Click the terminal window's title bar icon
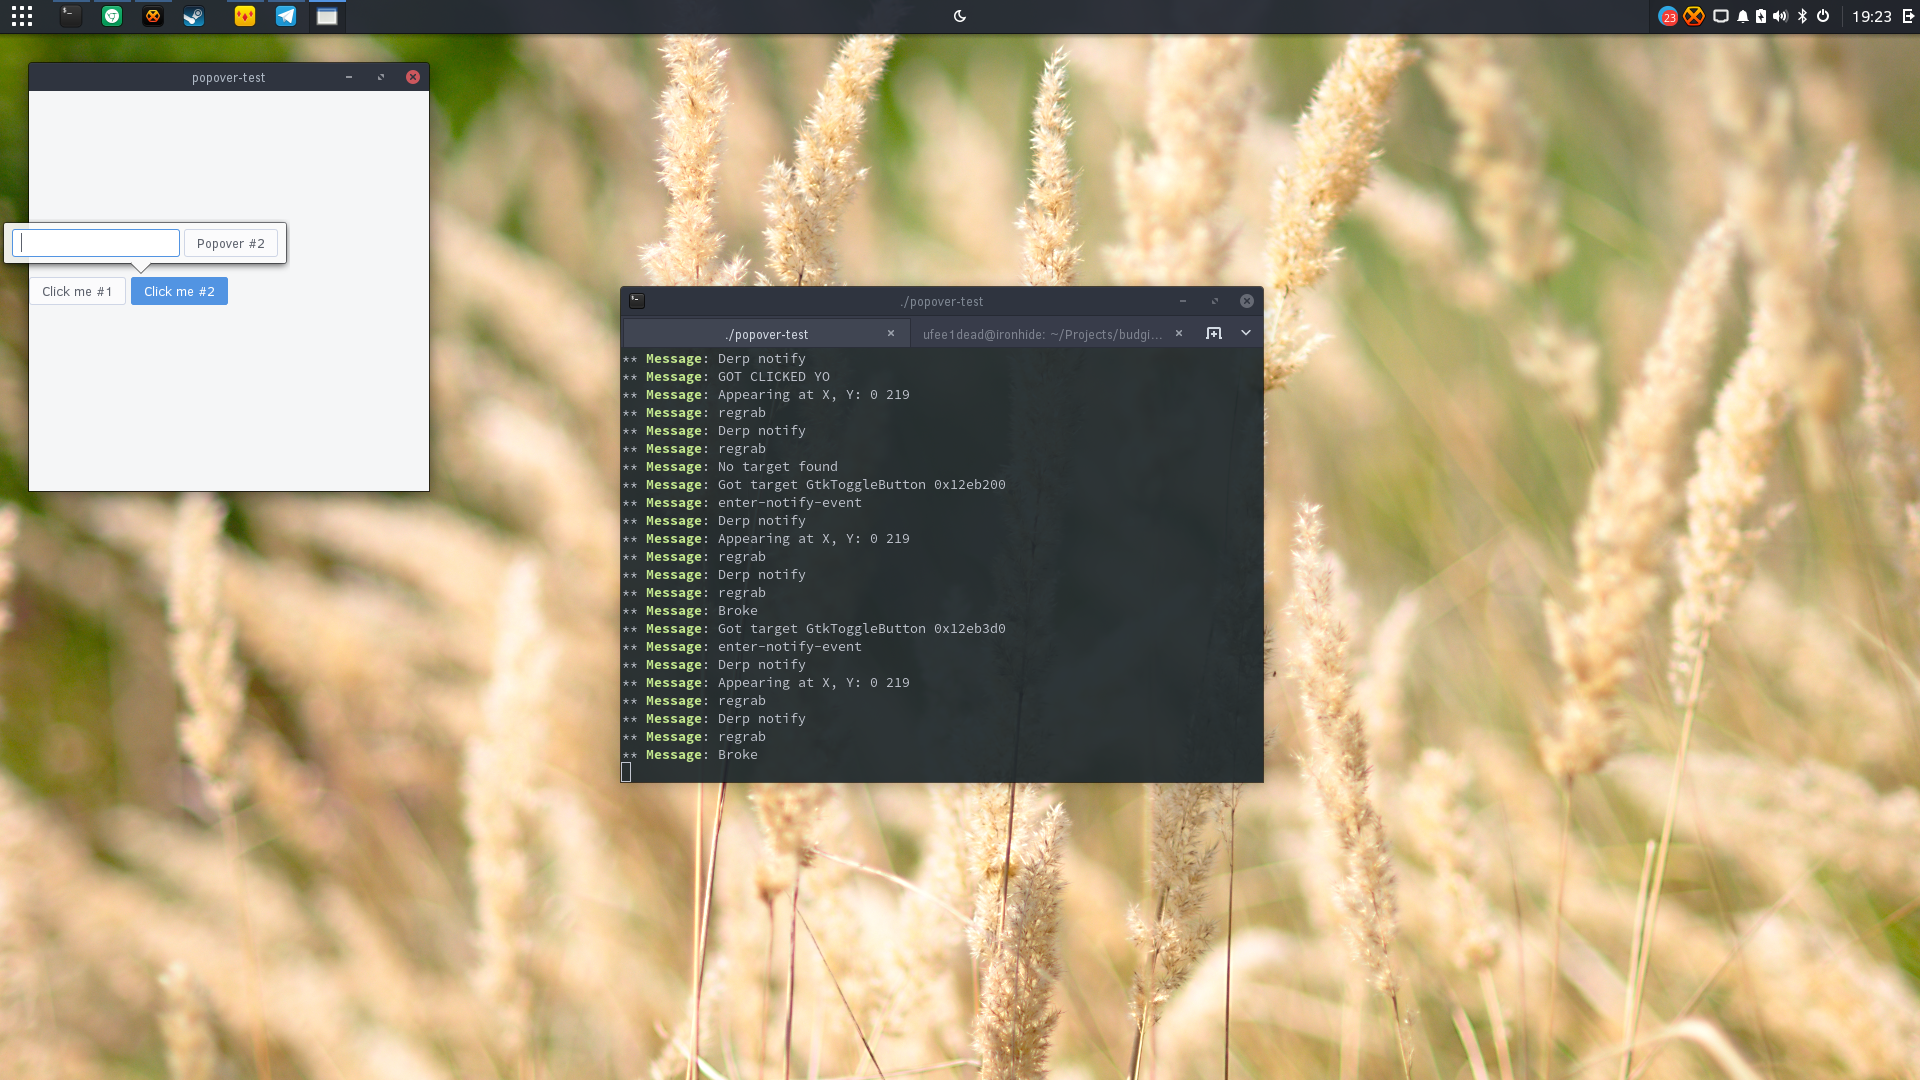 [x=637, y=301]
